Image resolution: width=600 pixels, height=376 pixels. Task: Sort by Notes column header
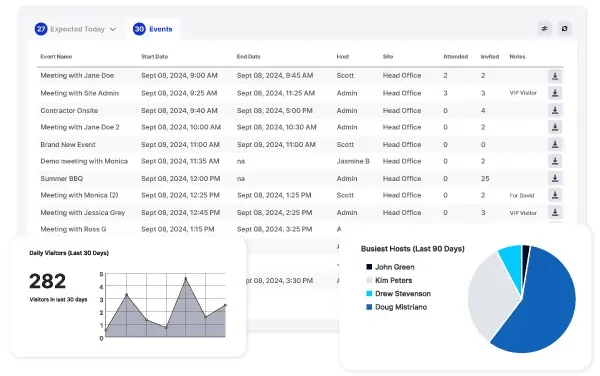tap(517, 57)
